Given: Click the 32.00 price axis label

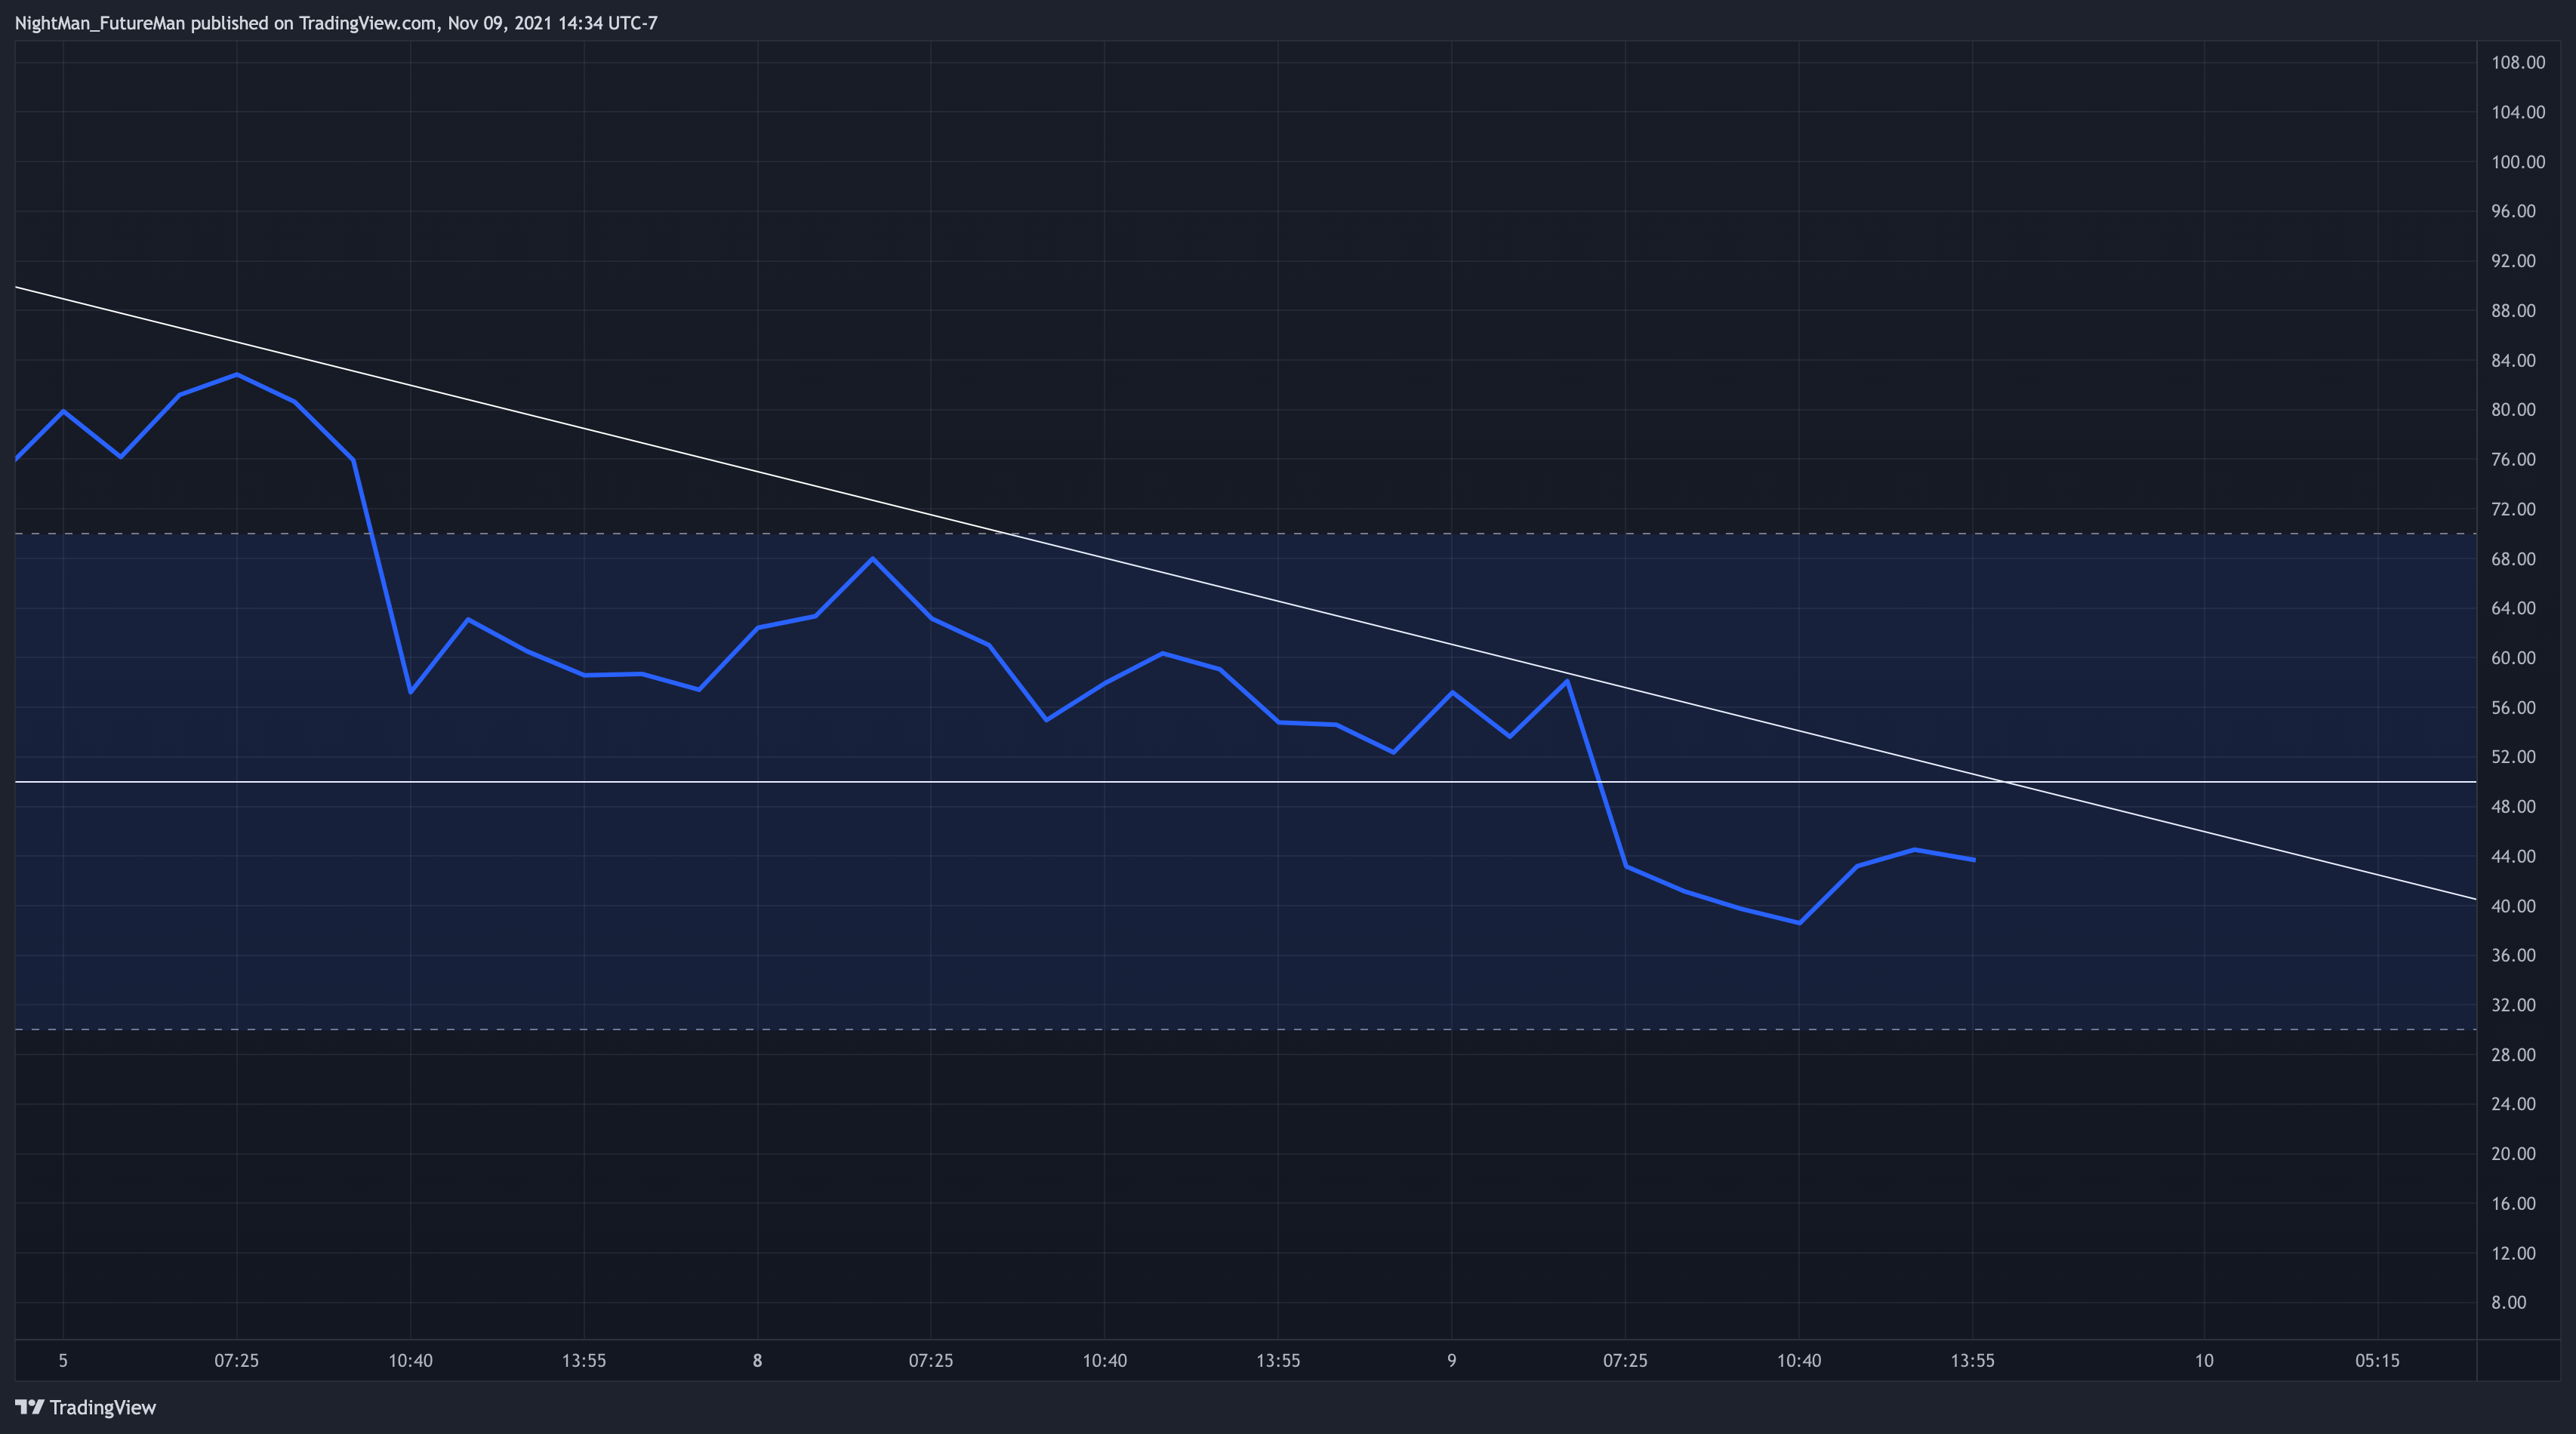Looking at the screenshot, I should (2514, 1005).
